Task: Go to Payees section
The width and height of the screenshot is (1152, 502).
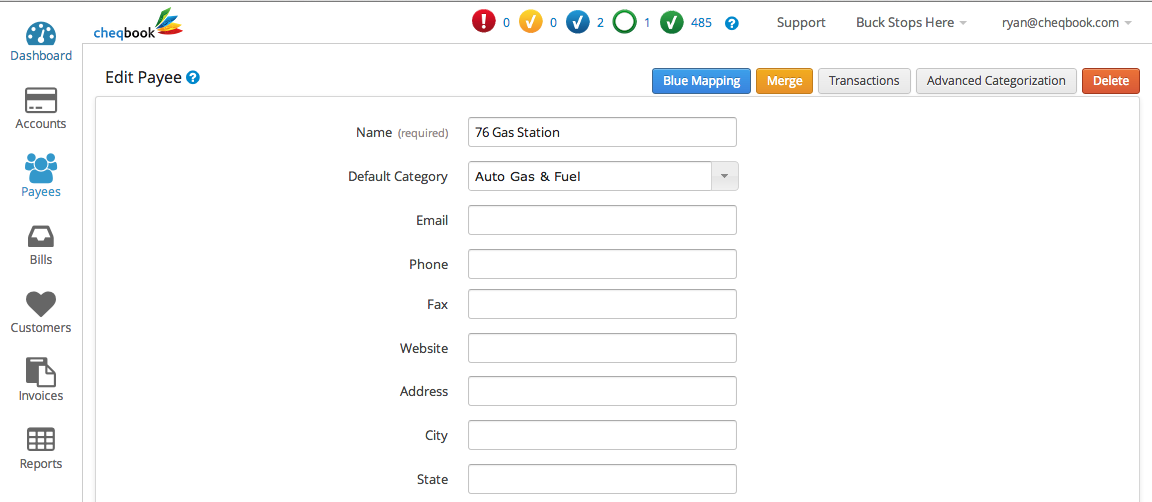Action: point(41,176)
